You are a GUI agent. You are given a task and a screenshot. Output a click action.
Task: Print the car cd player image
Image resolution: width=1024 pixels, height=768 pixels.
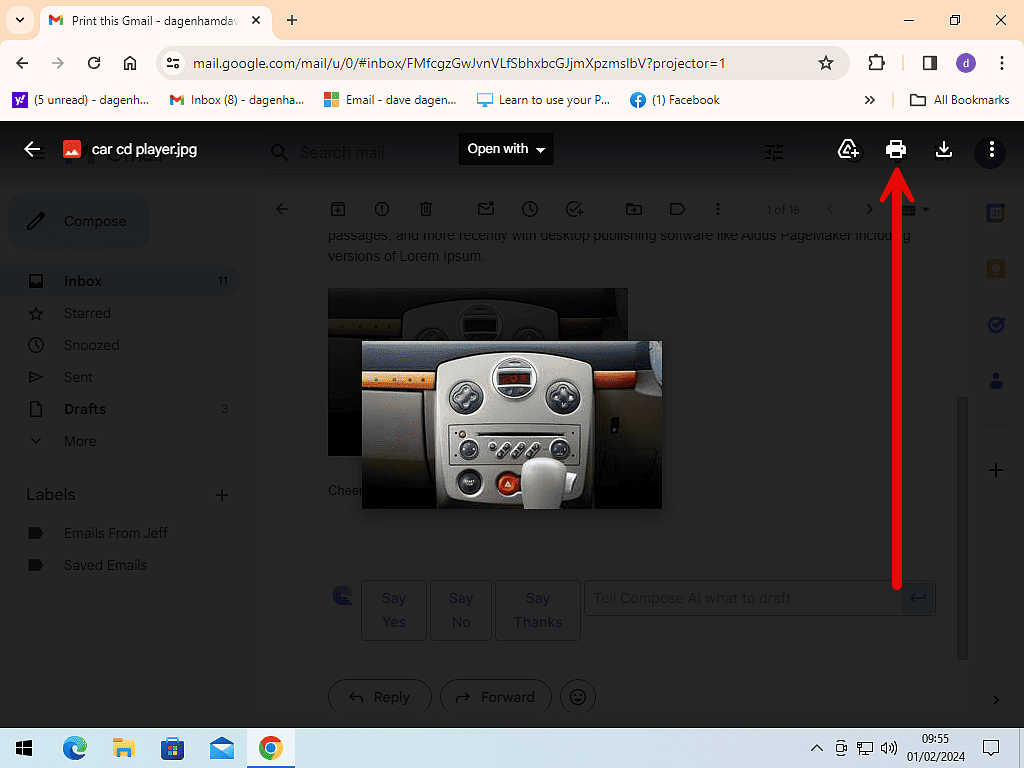click(x=895, y=149)
